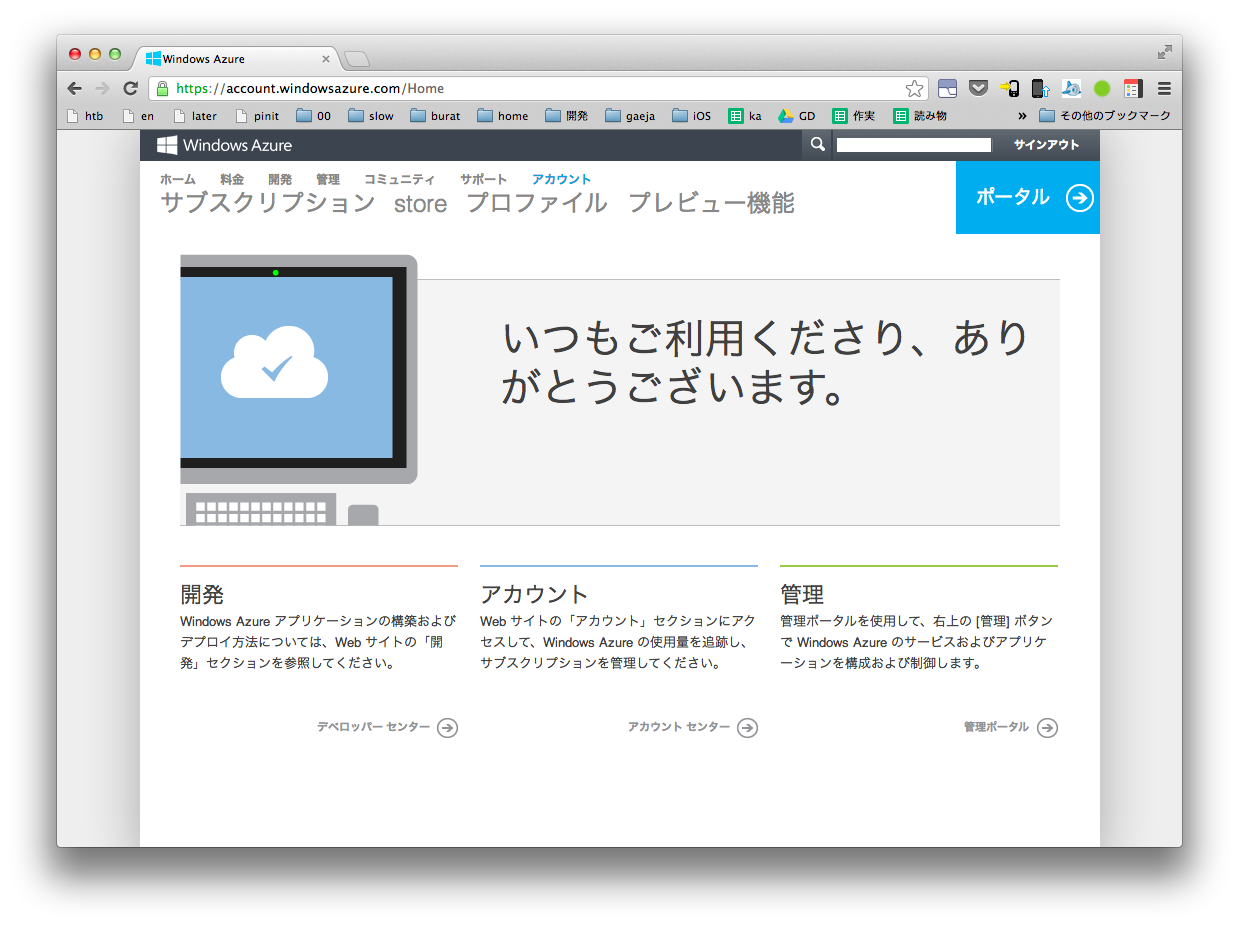Open the gaeja bookmark folder
This screenshot has height=926, width=1239.
click(x=630, y=116)
